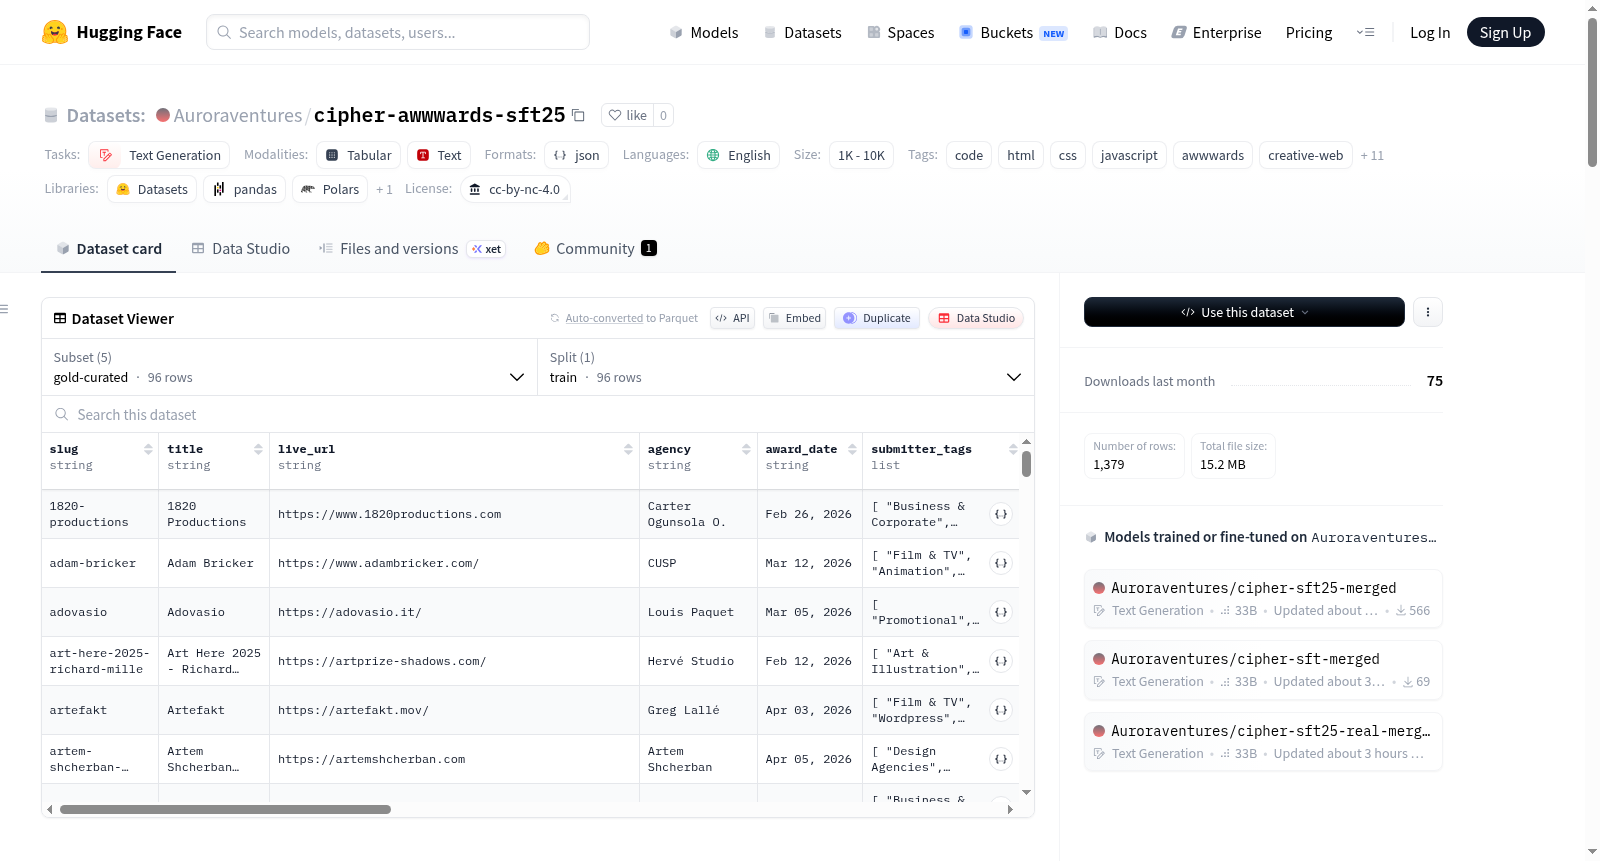Open the Community tab
Image resolution: width=1600 pixels, height=861 pixels.
[595, 249]
